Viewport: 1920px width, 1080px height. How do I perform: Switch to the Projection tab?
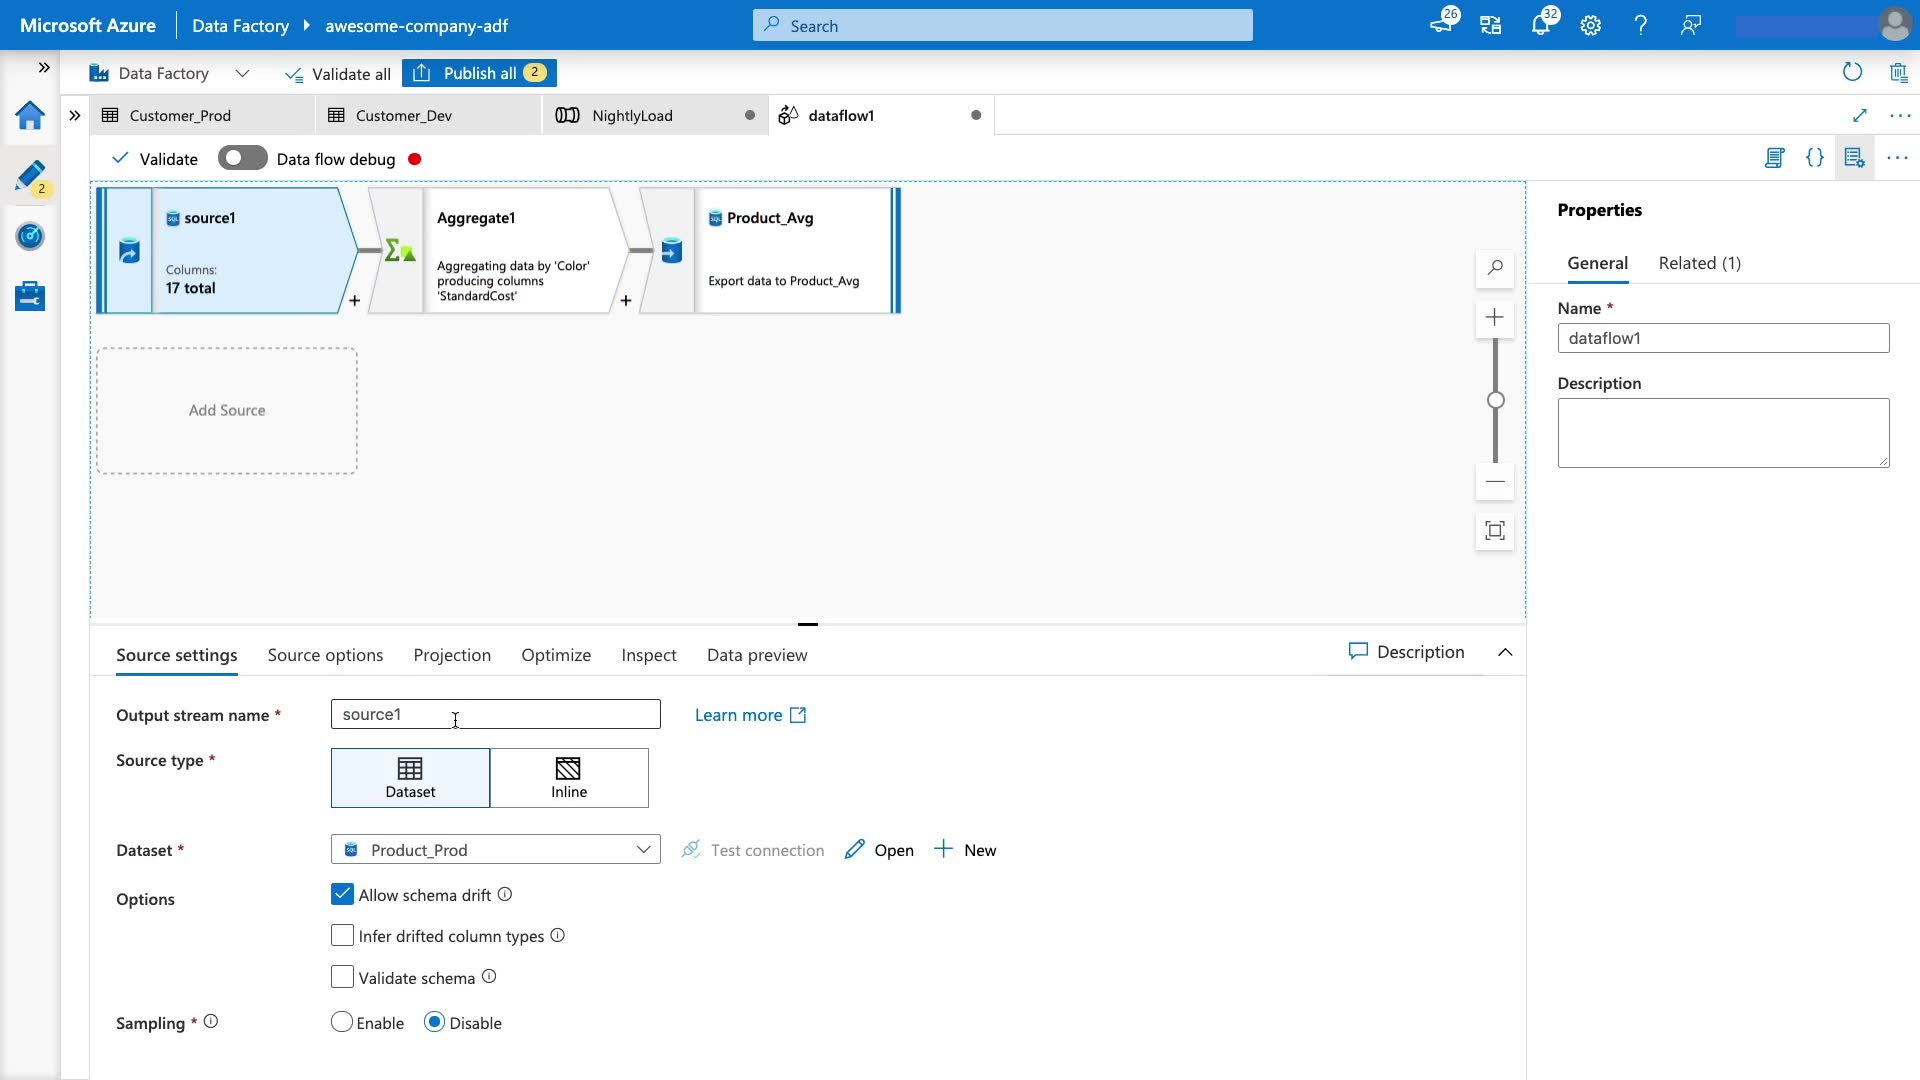point(452,655)
